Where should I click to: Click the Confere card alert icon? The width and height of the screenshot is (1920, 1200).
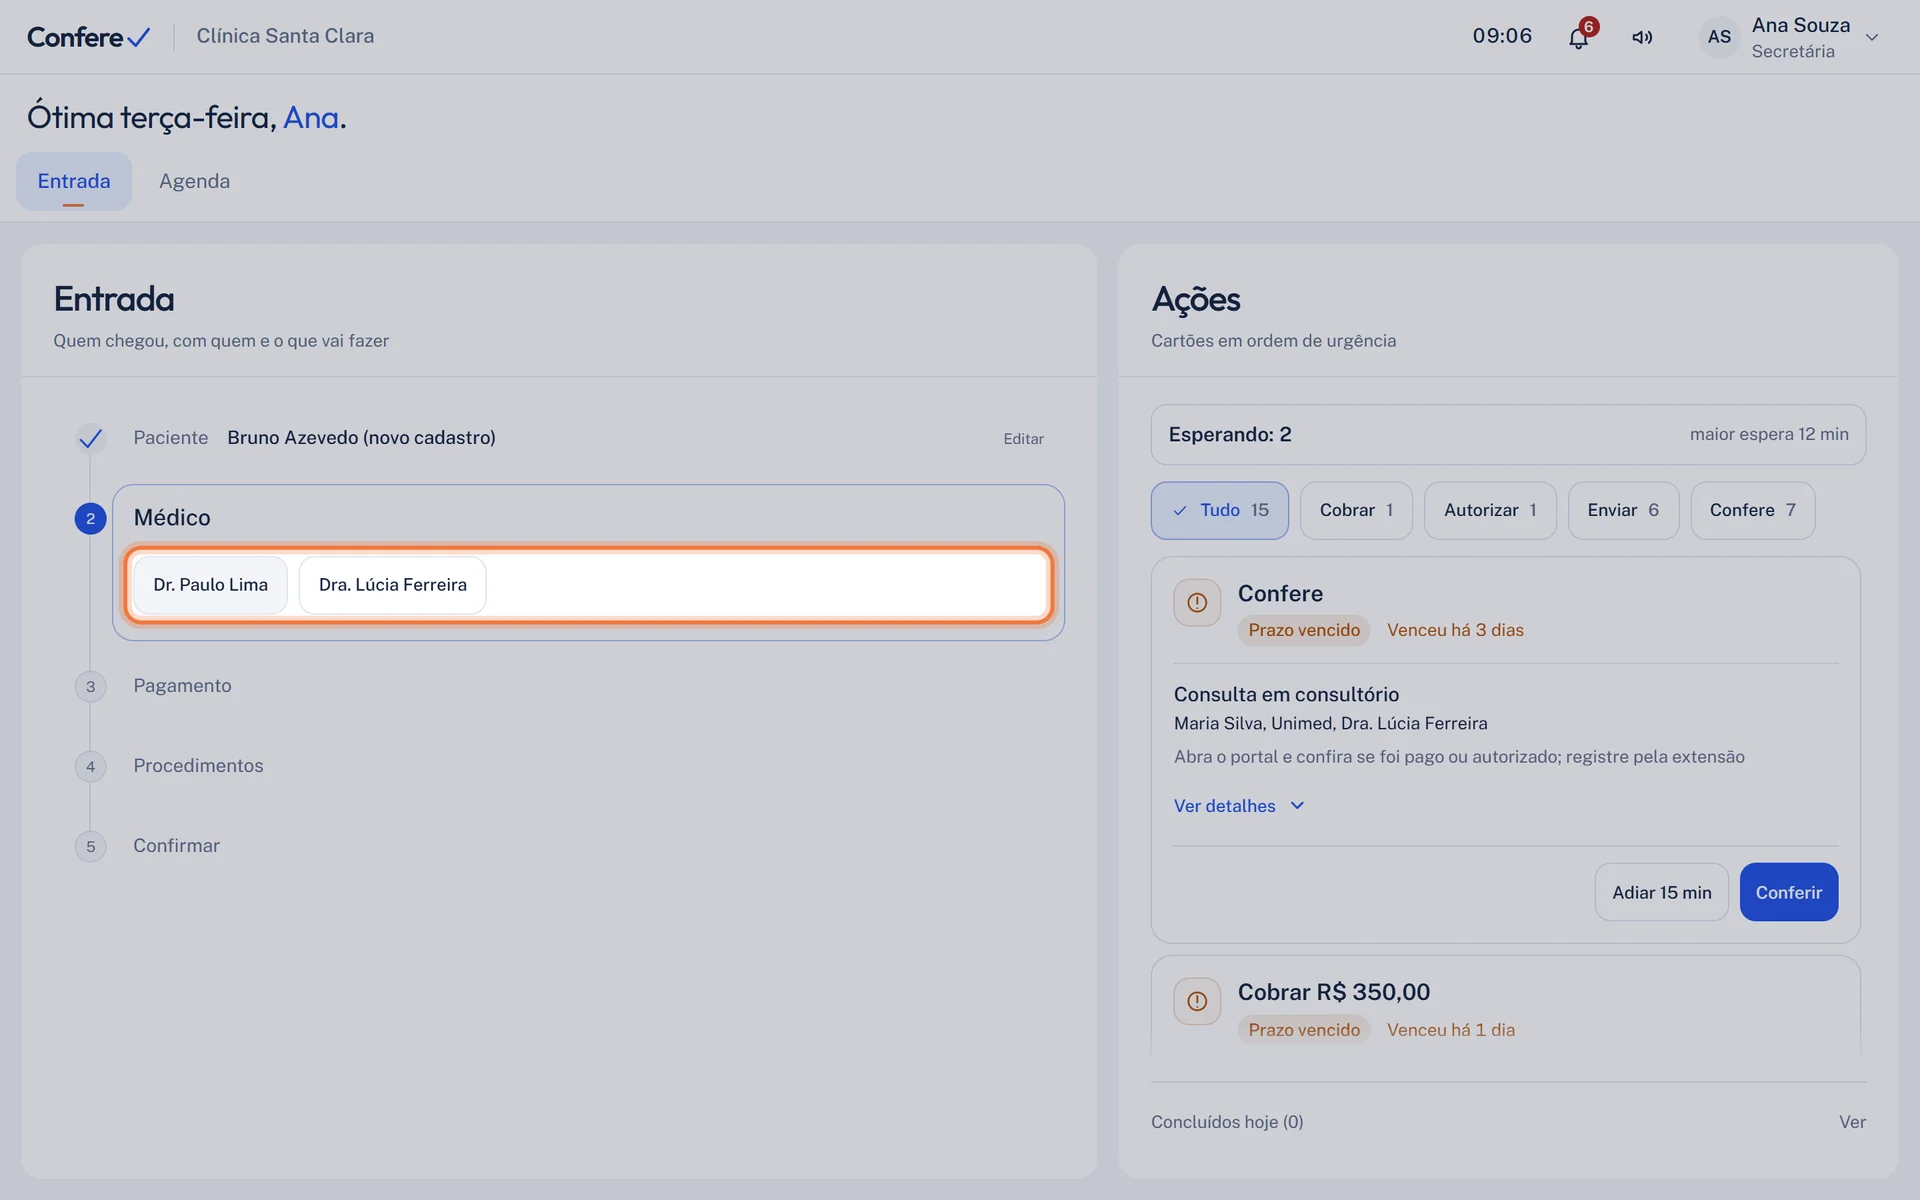click(x=1197, y=603)
